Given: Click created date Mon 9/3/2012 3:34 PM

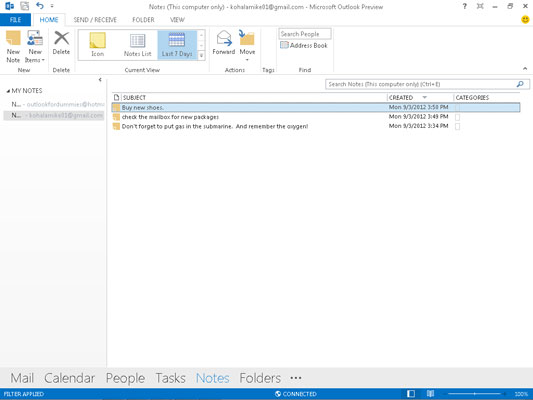Looking at the screenshot, I should (418, 126).
